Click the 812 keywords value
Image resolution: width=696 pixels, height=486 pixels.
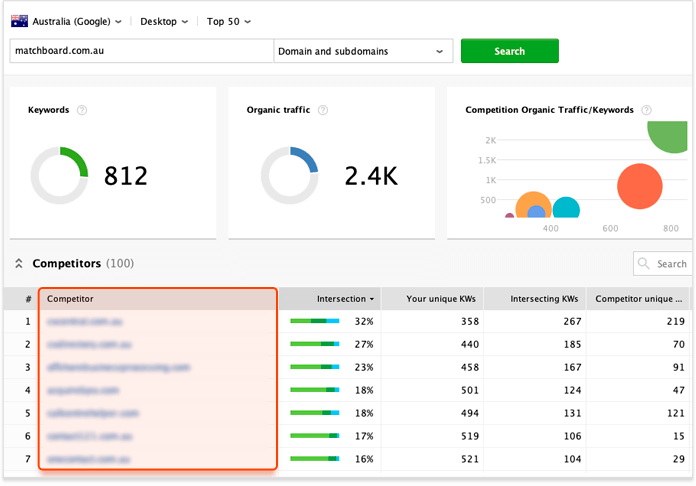(x=126, y=176)
